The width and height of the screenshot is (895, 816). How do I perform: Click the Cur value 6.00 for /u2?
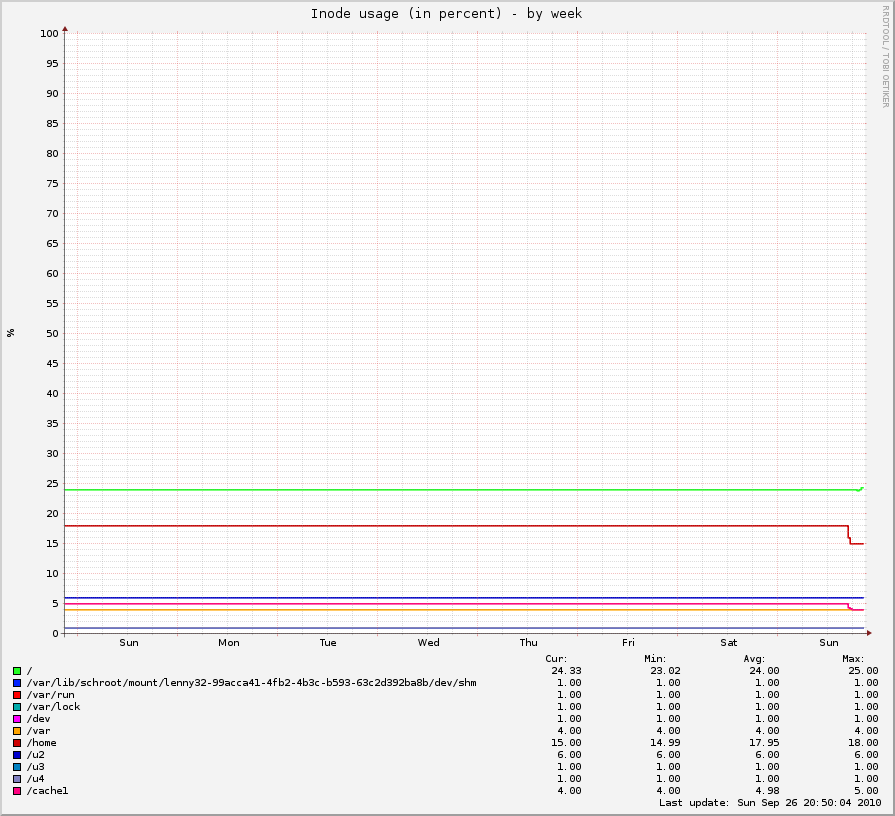point(569,755)
